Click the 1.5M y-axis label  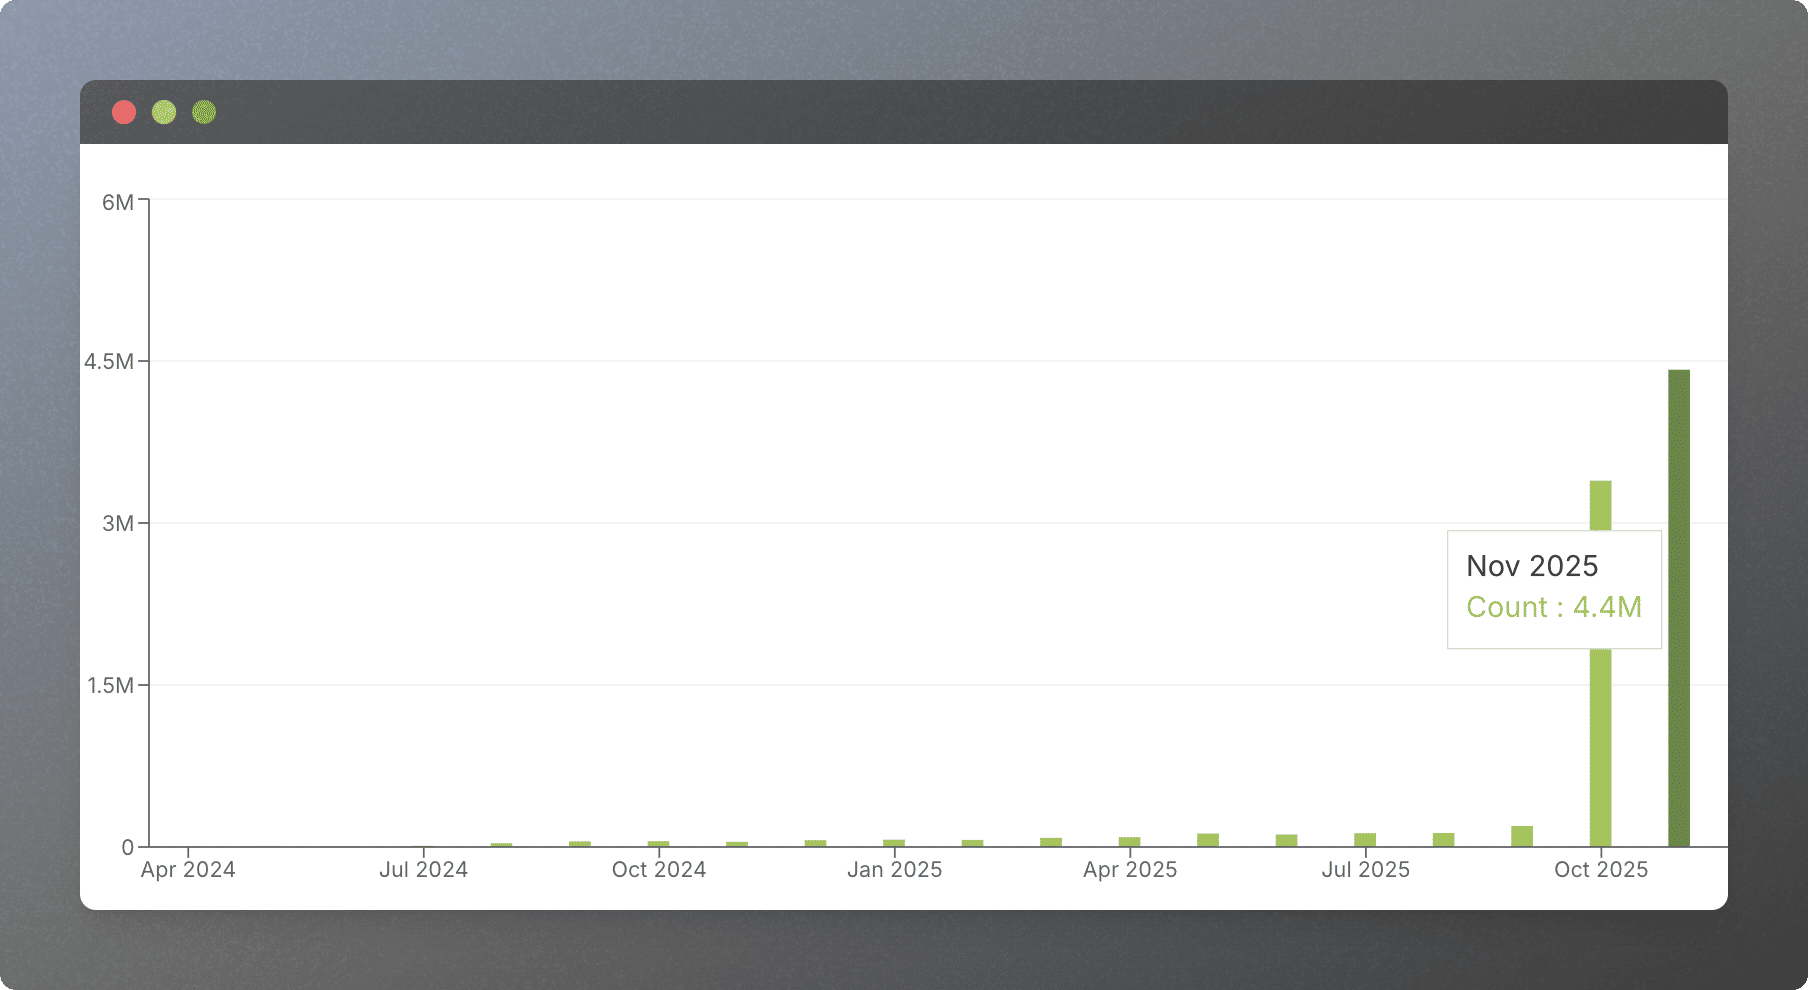[110, 686]
